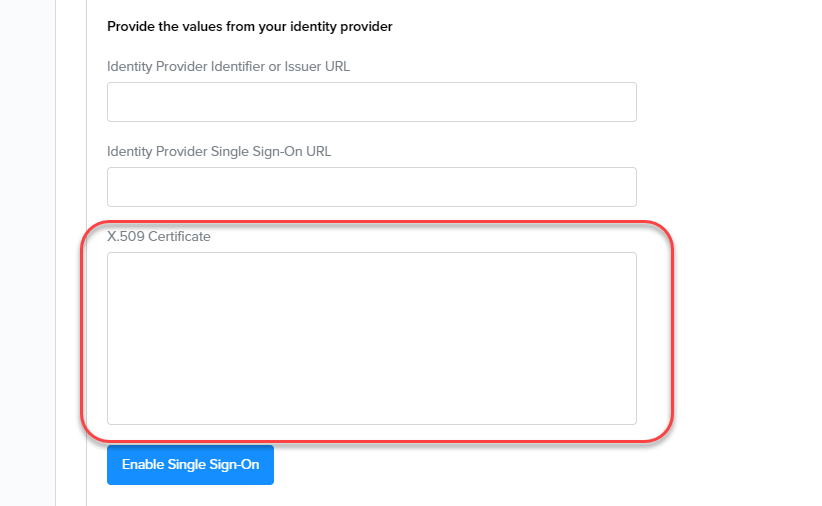Click the 'identity provider' words in the heading
822x506 pixels.
(x=347, y=27)
